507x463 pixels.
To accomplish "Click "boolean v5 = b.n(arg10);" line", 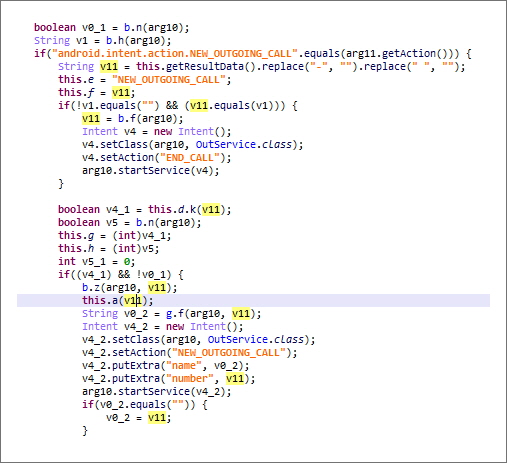I will coord(130,222).
